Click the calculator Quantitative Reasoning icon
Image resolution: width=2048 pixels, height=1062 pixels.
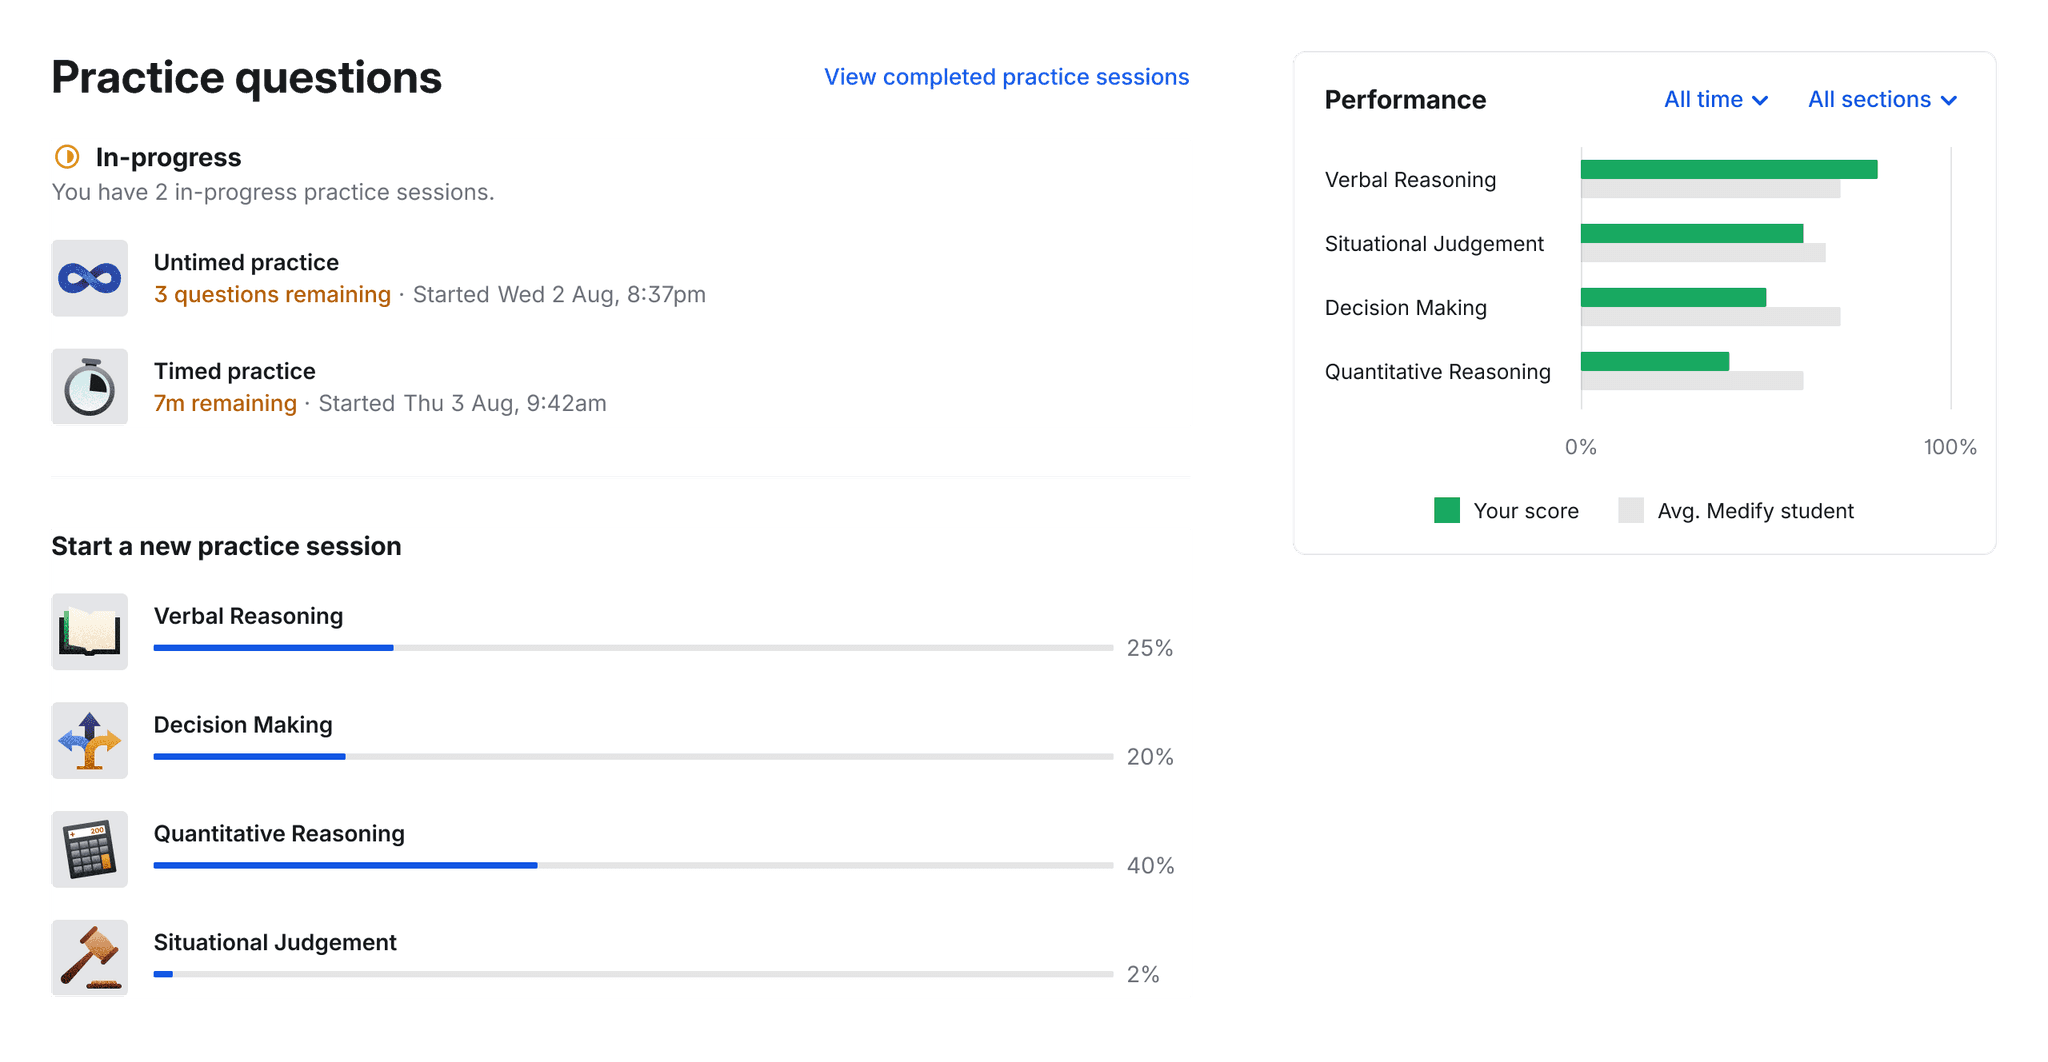[89, 850]
